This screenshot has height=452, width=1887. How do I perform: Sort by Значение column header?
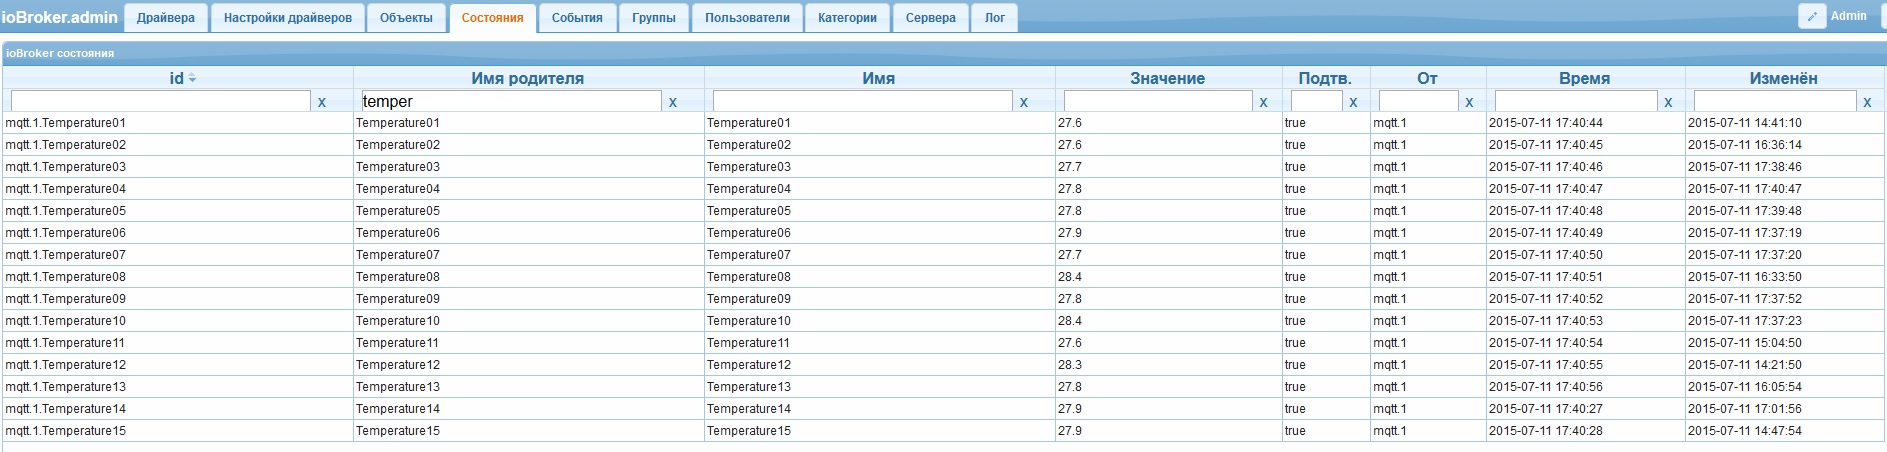tap(1168, 78)
